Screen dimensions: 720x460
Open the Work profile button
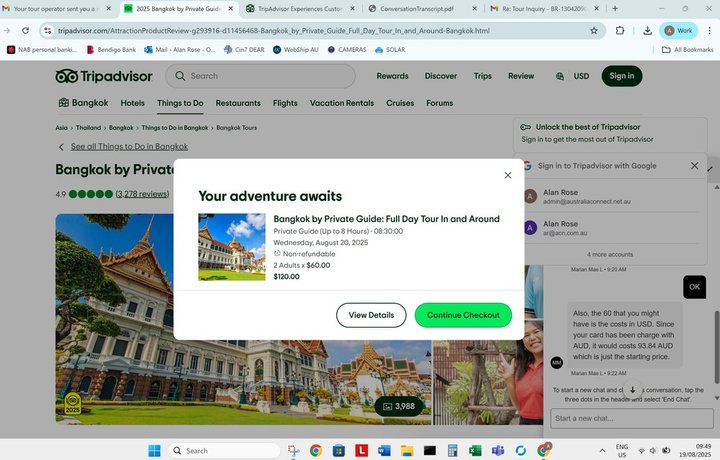point(679,31)
